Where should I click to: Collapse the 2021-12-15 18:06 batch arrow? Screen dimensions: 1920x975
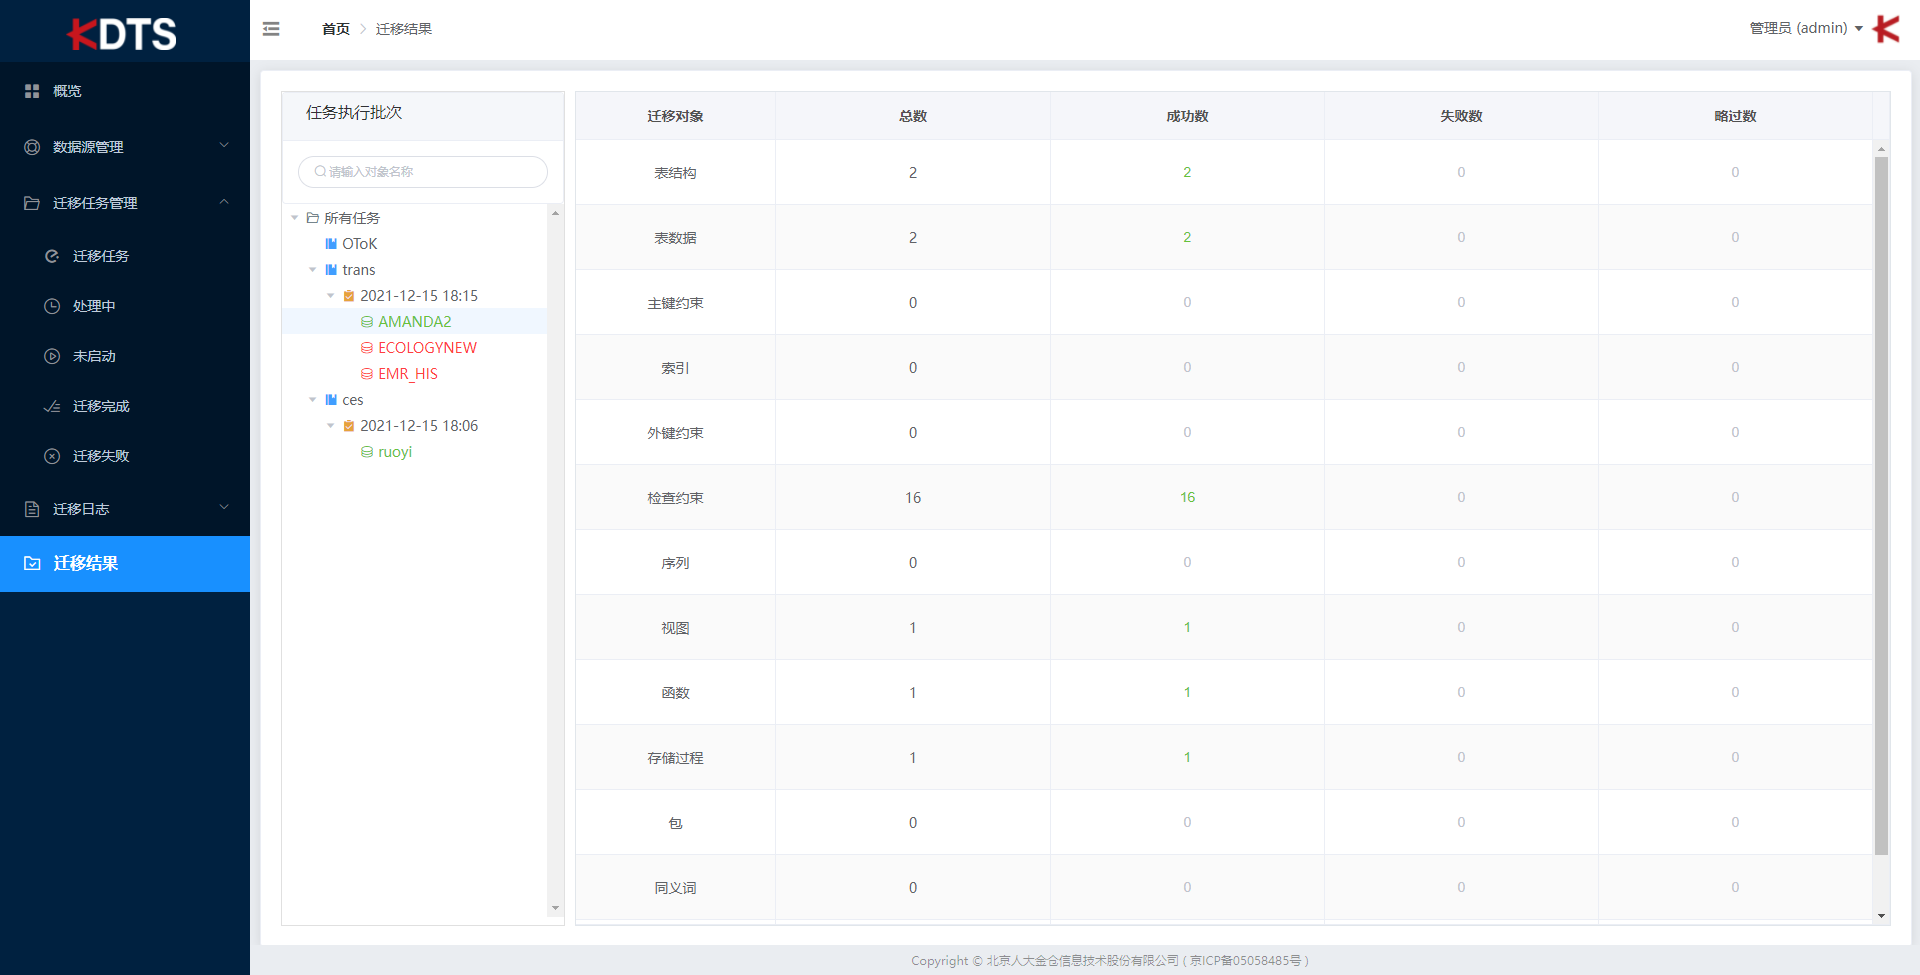pos(331,426)
